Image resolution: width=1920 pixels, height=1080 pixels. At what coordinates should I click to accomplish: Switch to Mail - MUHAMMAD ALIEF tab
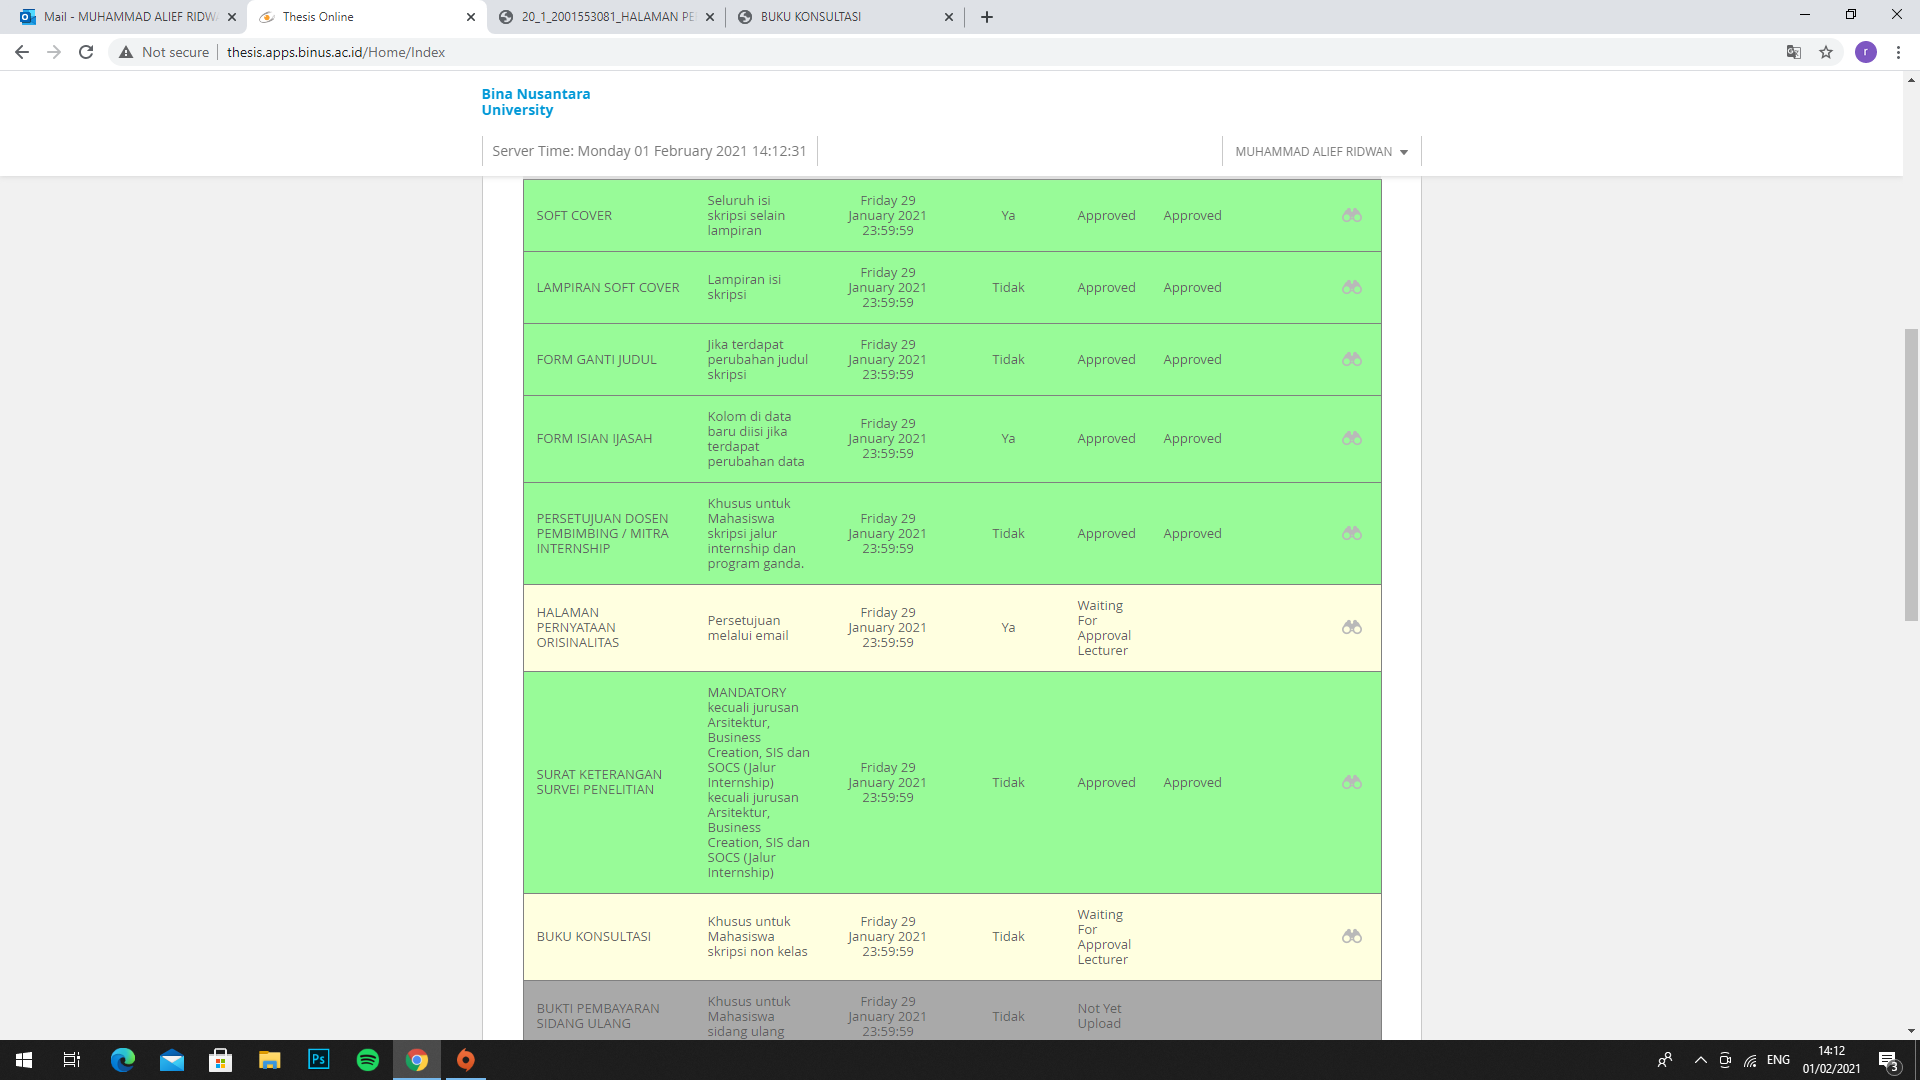tap(130, 17)
